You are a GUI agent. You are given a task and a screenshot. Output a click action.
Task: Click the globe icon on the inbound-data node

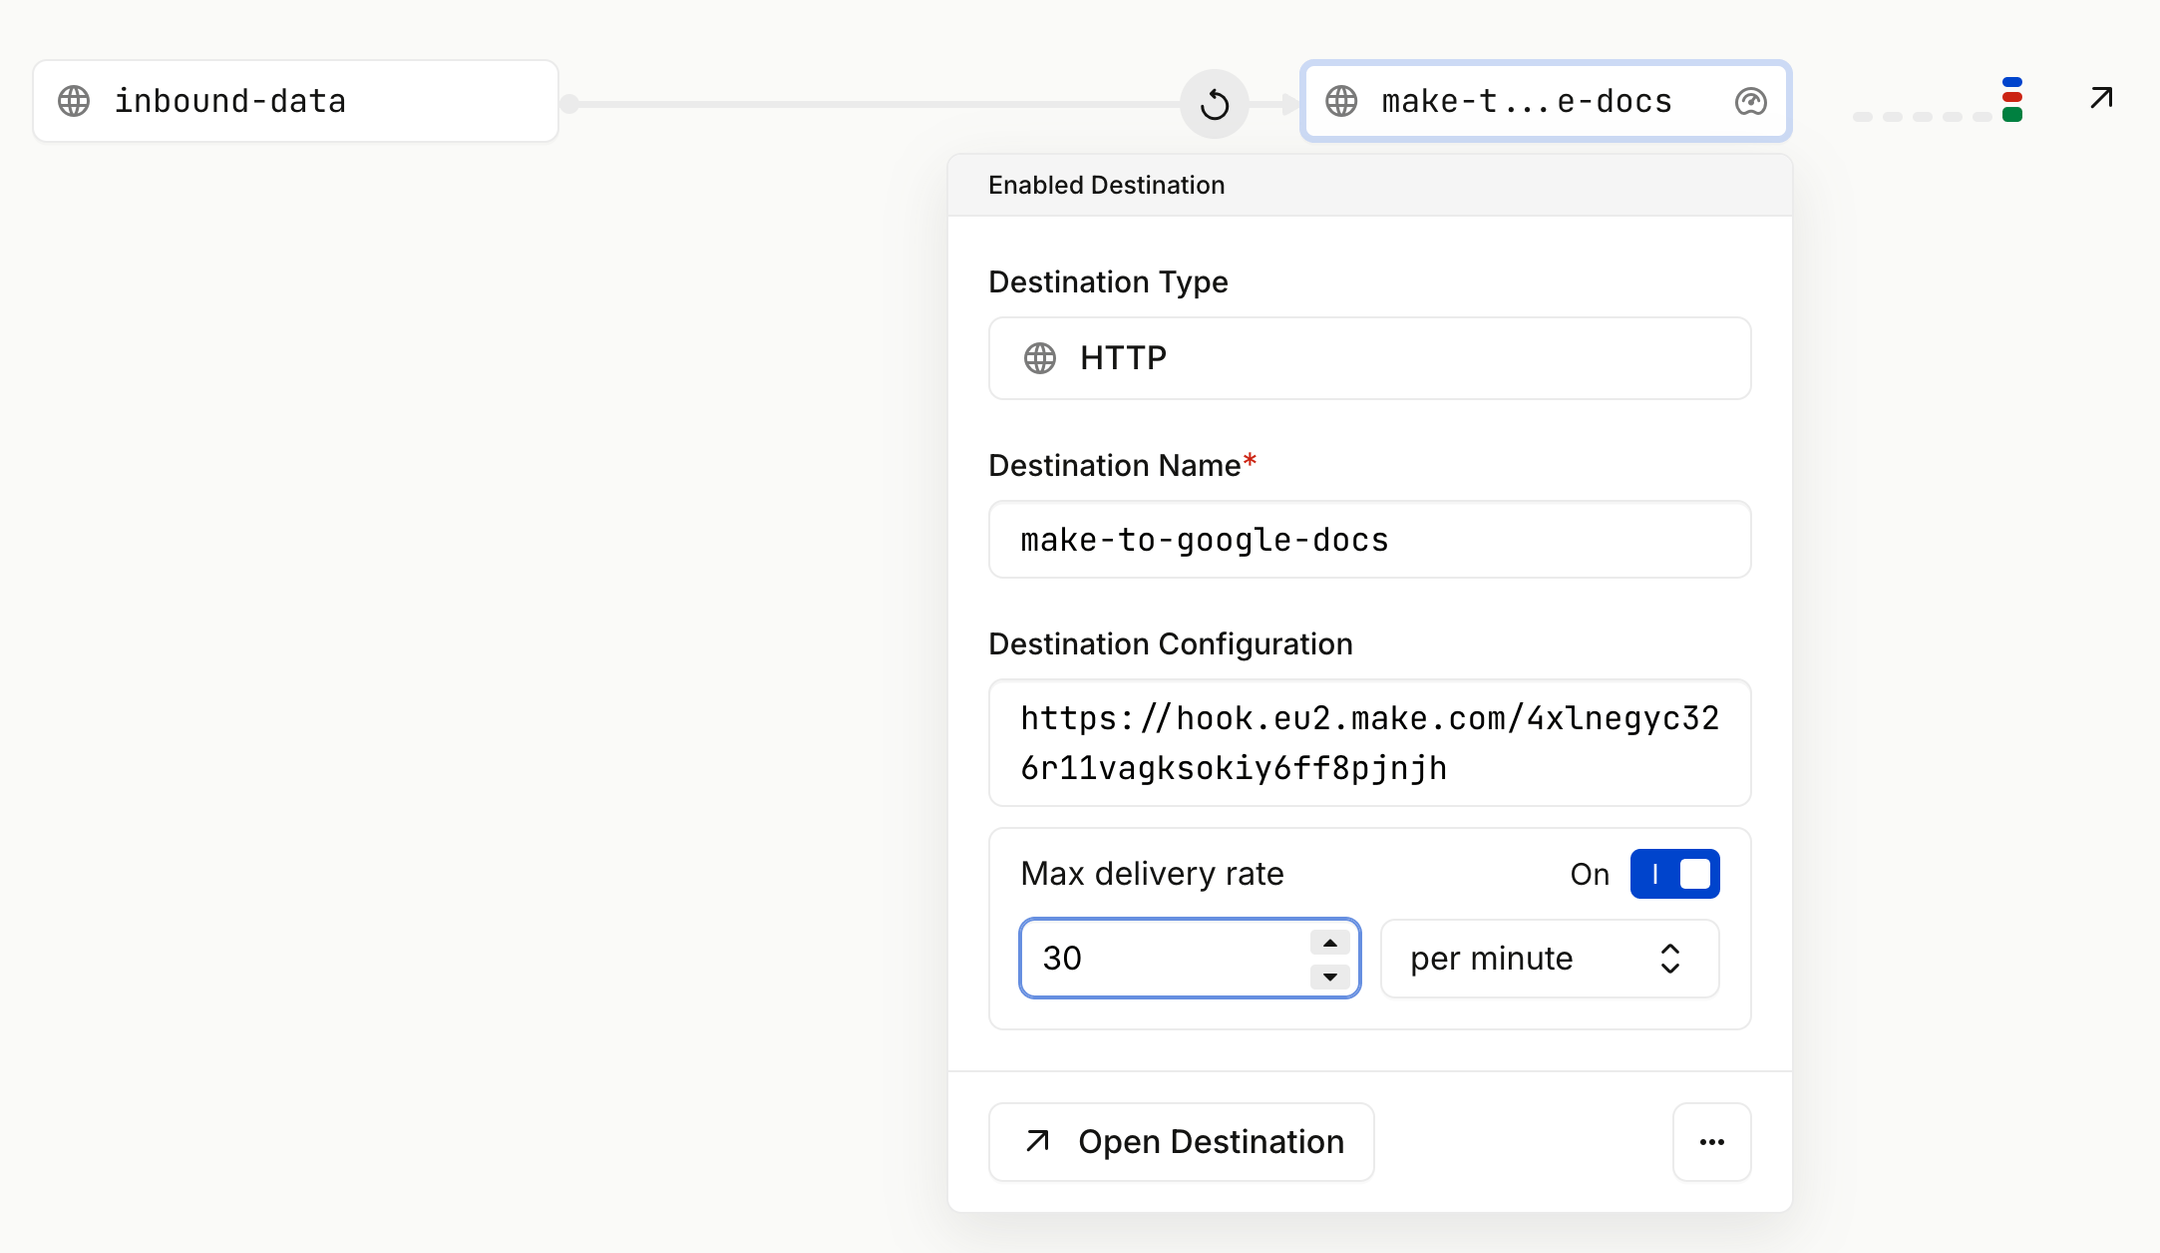click(x=74, y=100)
